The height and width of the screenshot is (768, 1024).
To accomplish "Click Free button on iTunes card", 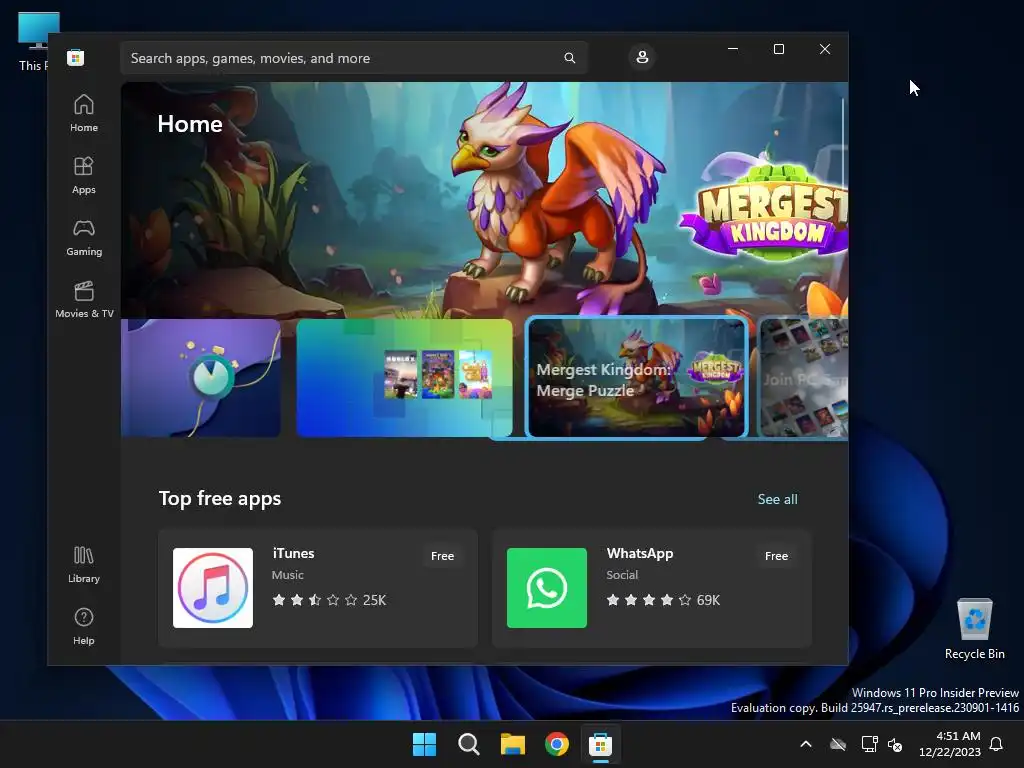I will pos(442,556).
